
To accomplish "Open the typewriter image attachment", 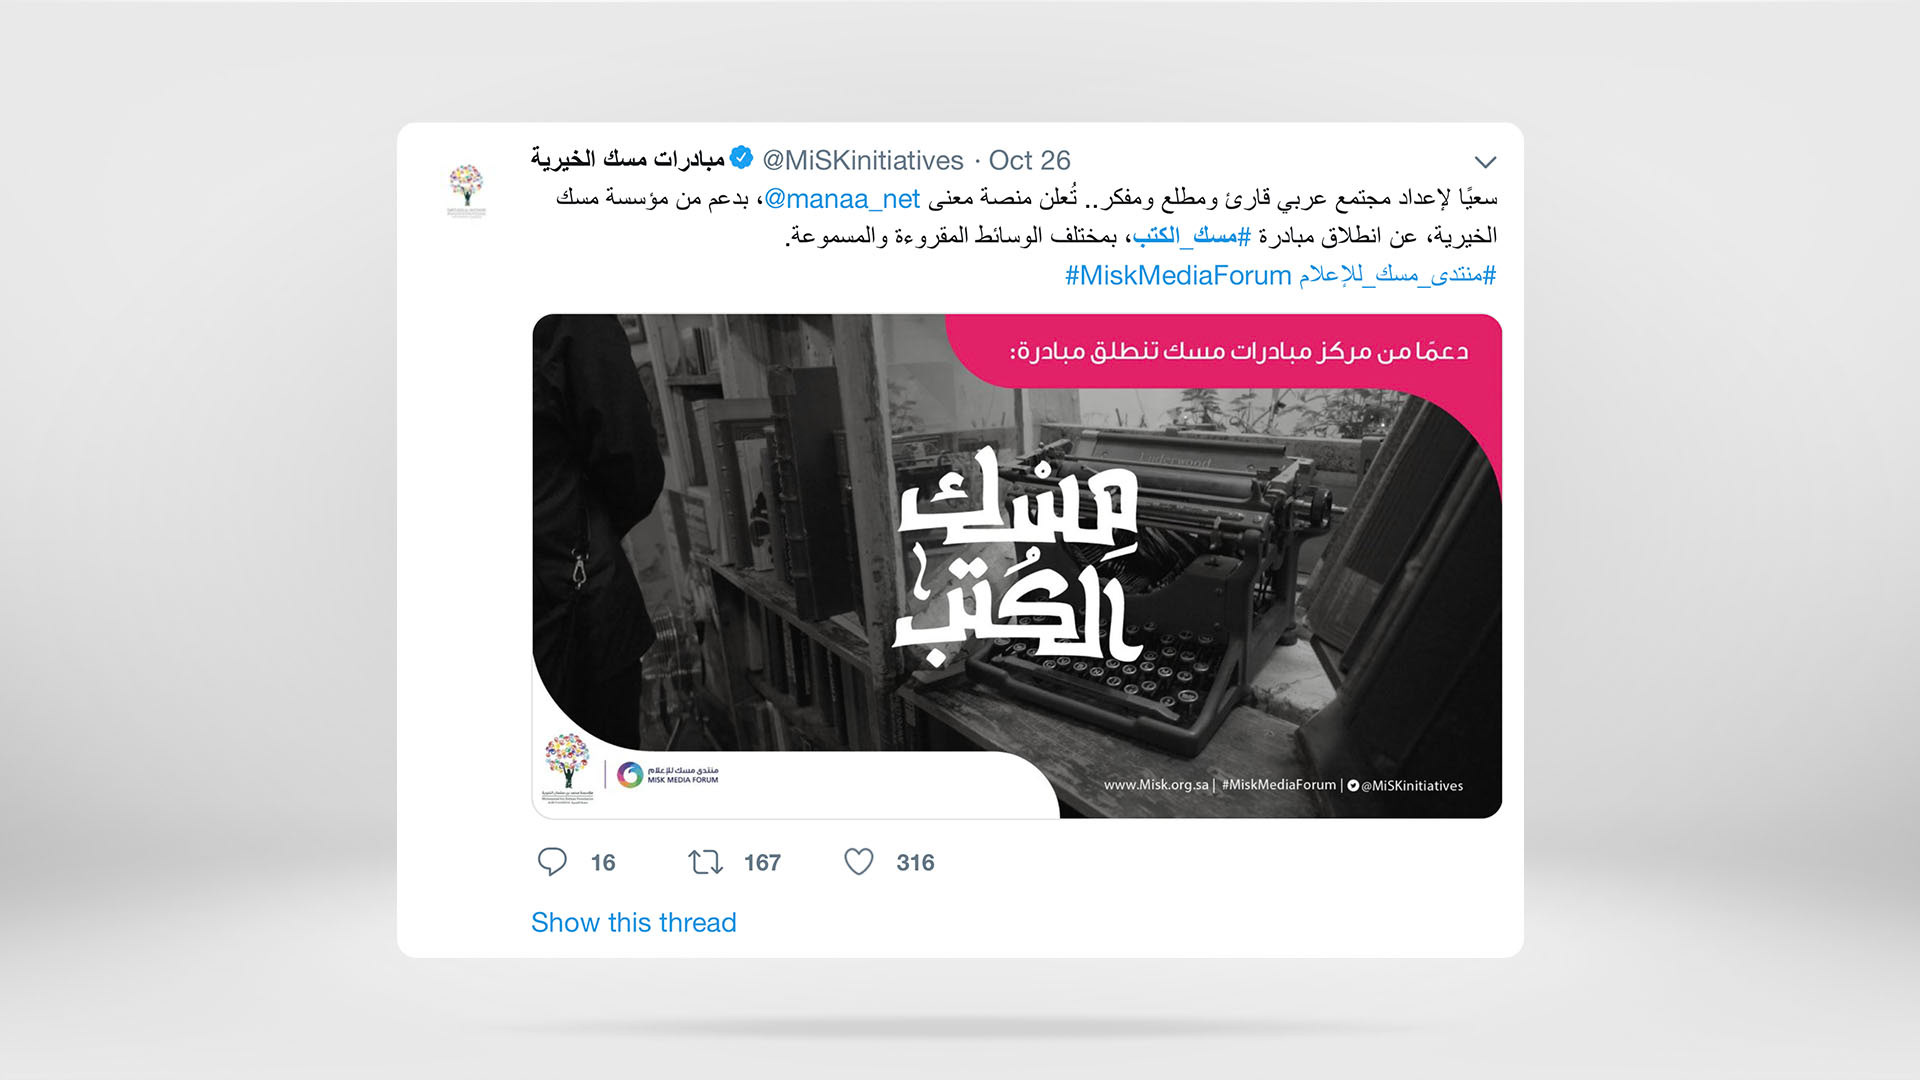I will click(x=1017, y=566).
